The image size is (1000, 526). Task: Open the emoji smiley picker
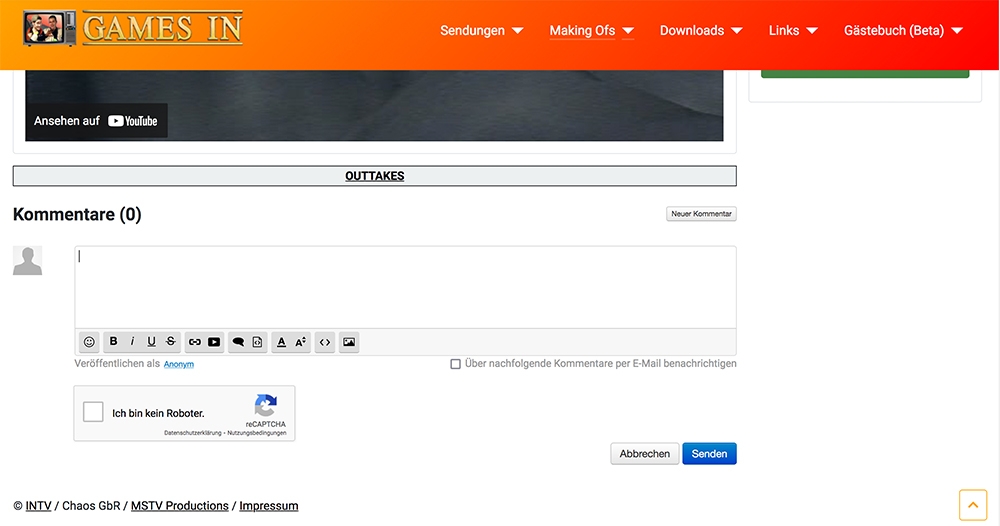89,342
